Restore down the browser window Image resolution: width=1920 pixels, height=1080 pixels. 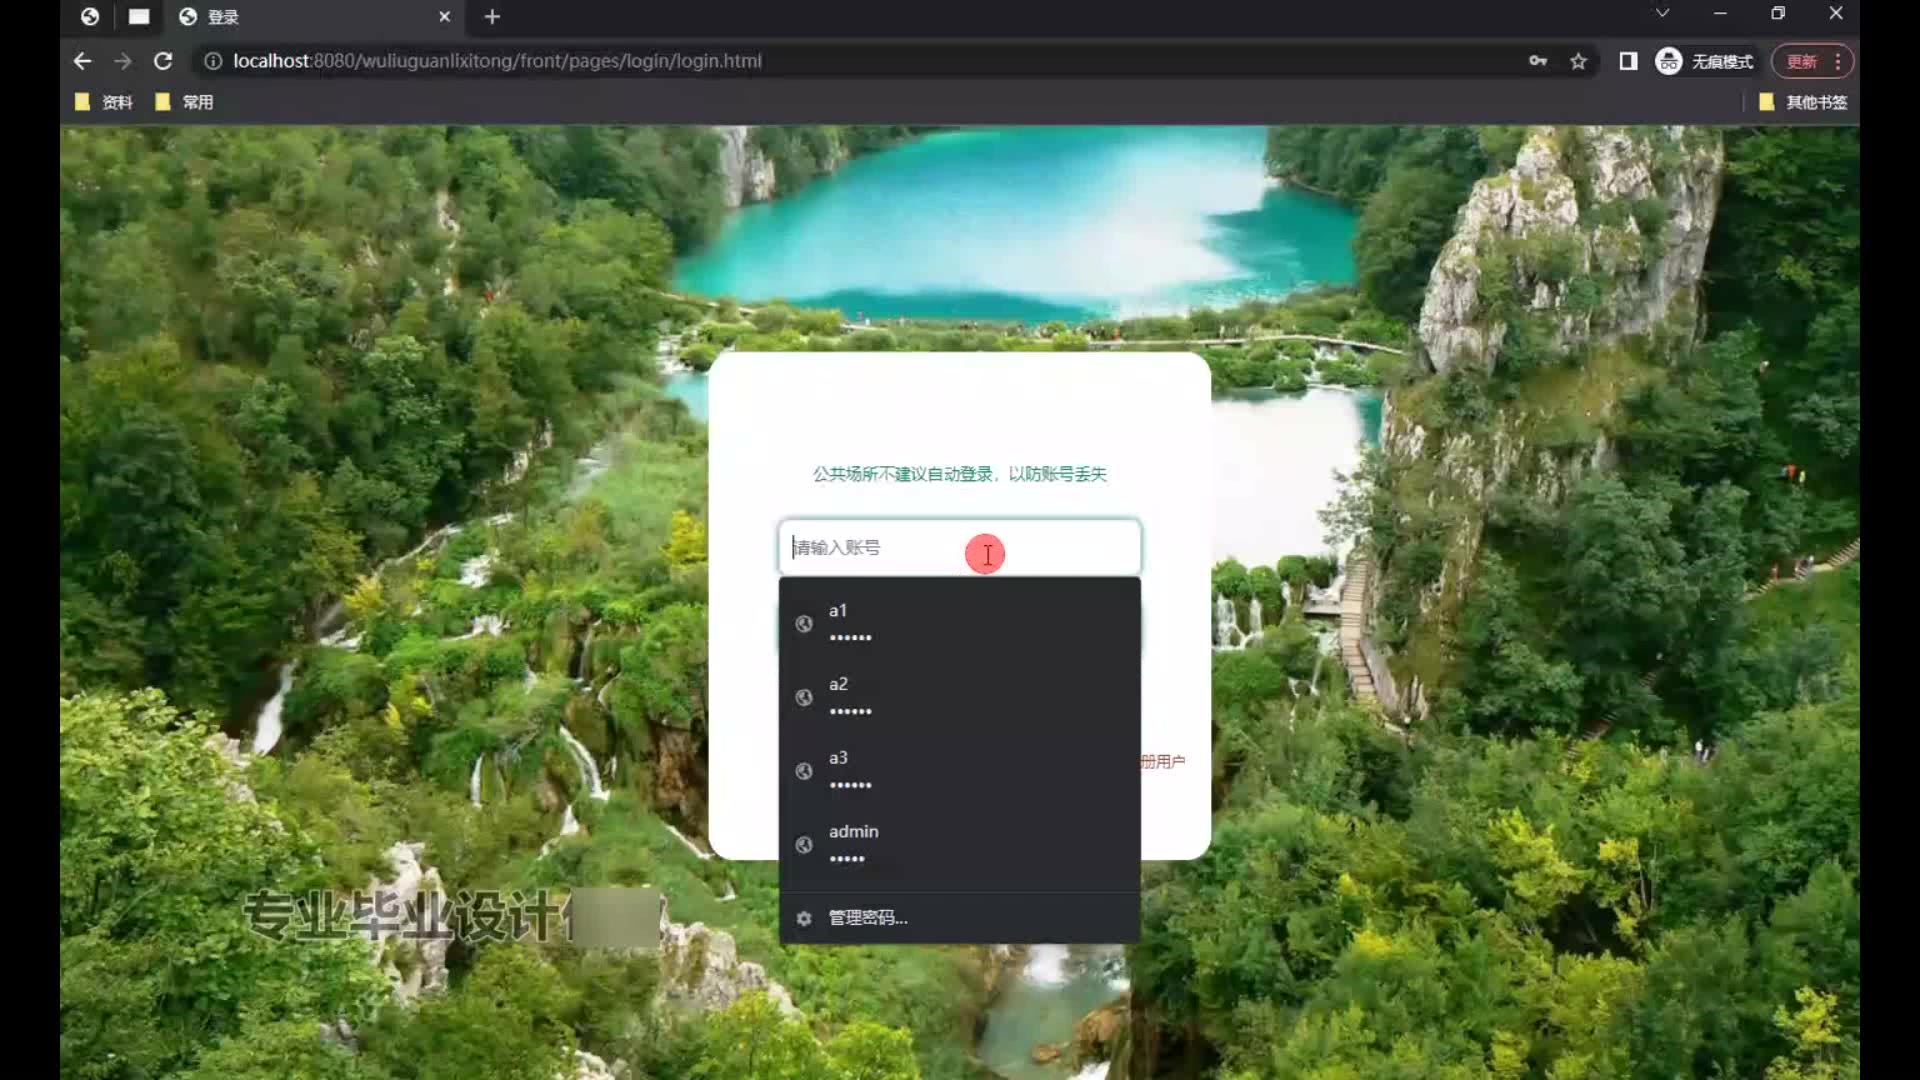click(1778, 13)
